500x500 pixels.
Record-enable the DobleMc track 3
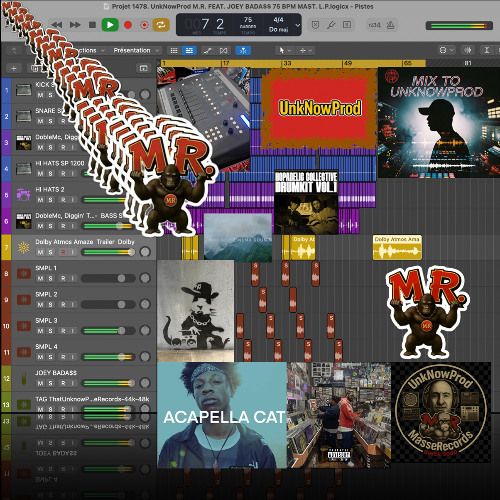[63, 147]
